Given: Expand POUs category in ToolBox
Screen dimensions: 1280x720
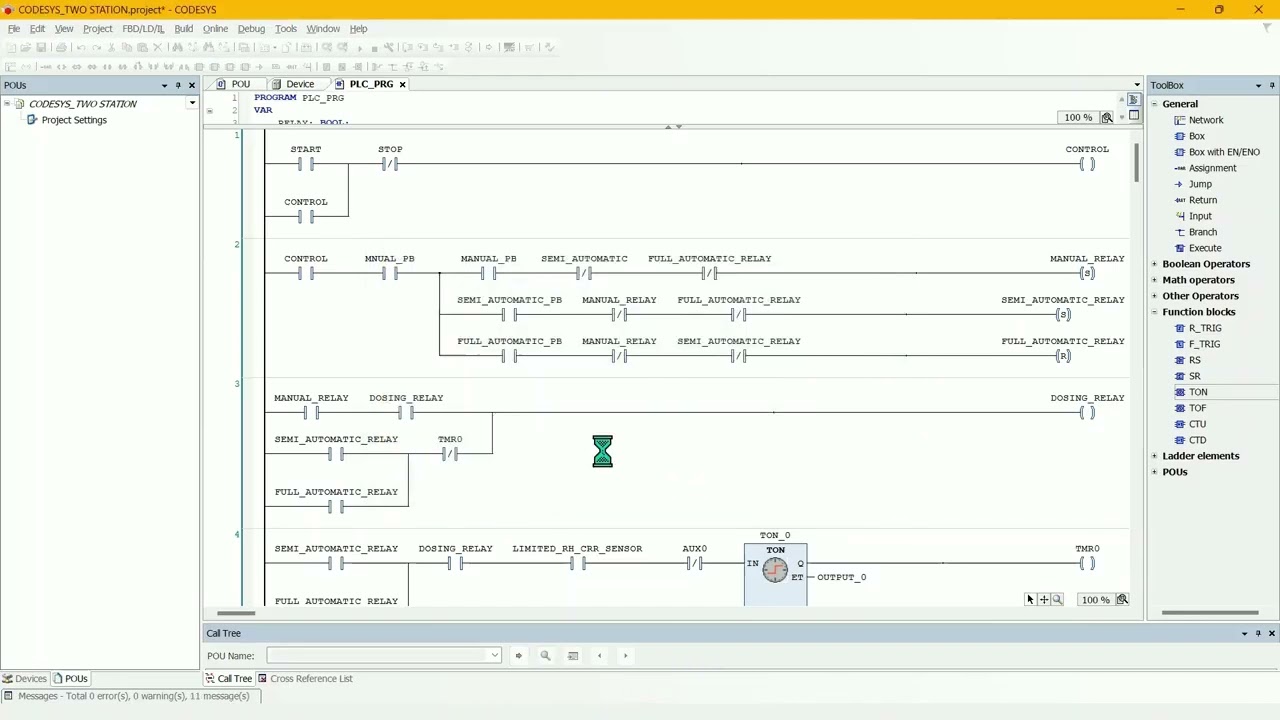Looking at the screenshot, I should coord(1154,472).
